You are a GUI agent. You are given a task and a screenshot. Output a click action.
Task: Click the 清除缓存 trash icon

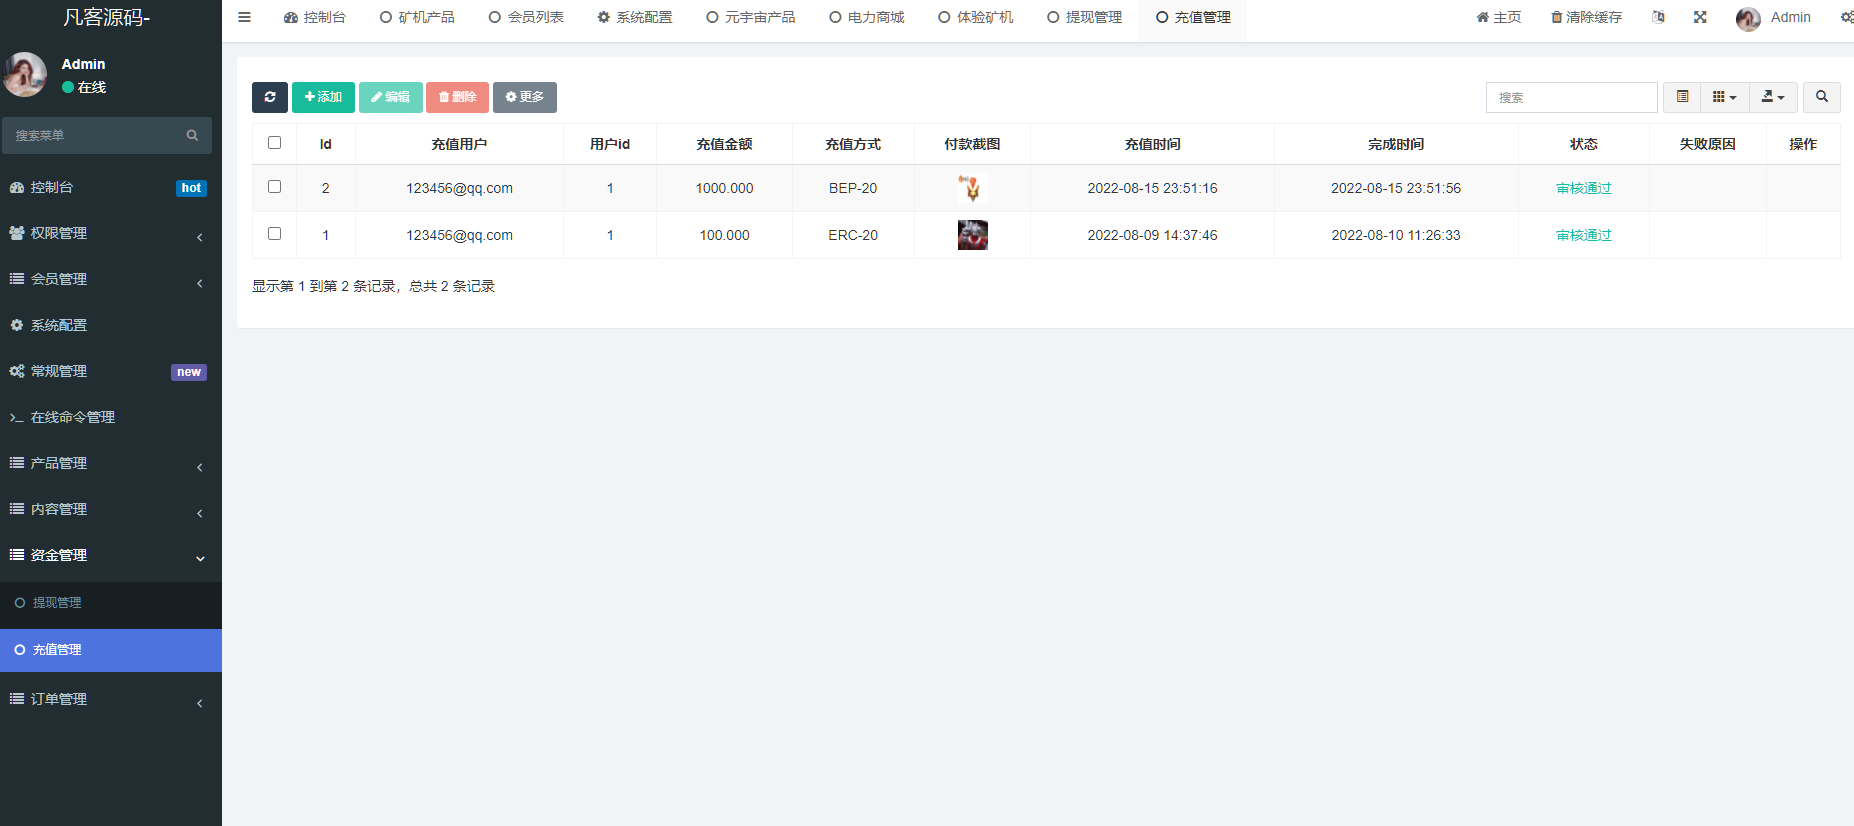(1556, 18)
